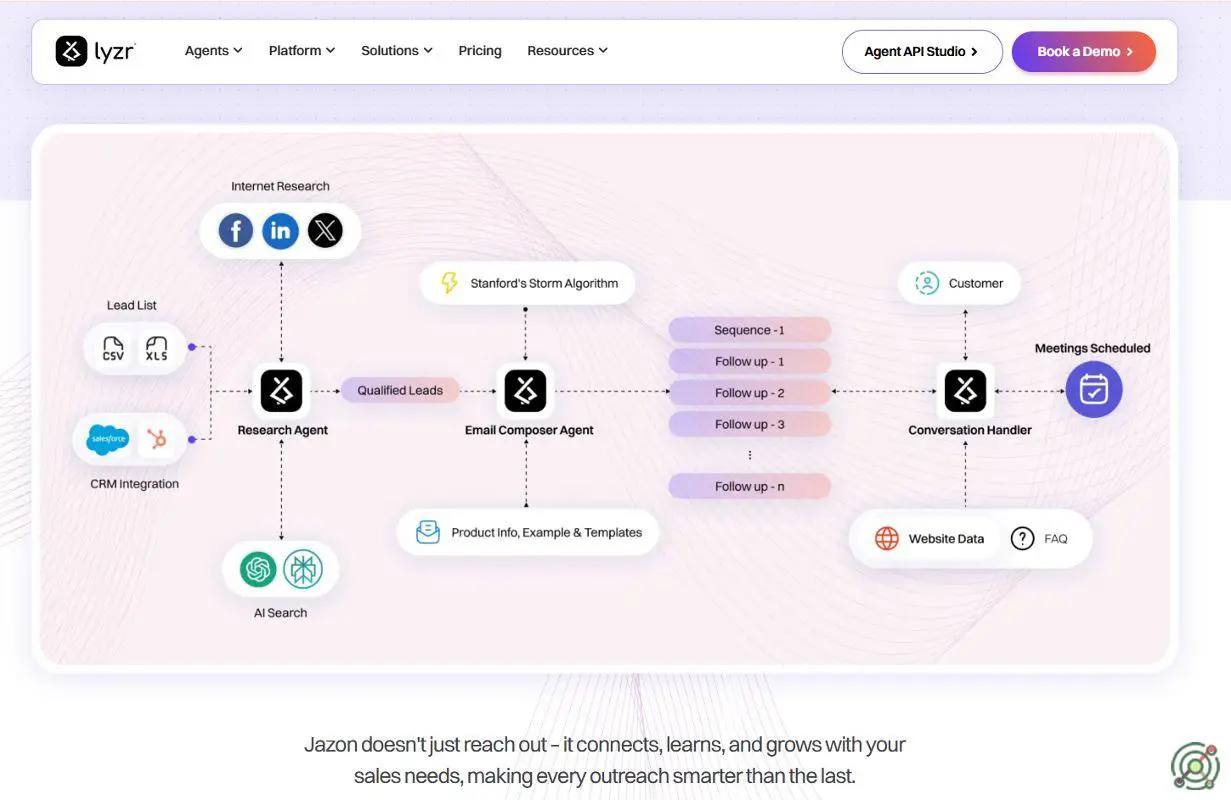Go to the Pricing page
Viewport: 1231px width, 800px height.
point(480,51)
